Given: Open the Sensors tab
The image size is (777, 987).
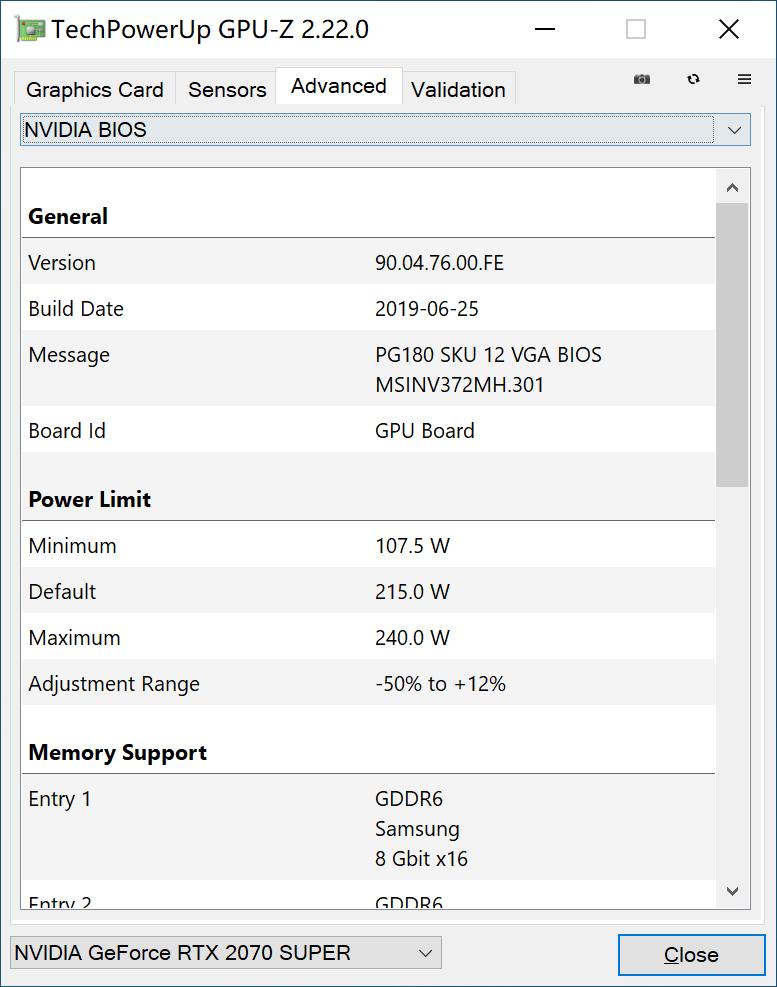Looking at the screenshot, I should (225, 89).
